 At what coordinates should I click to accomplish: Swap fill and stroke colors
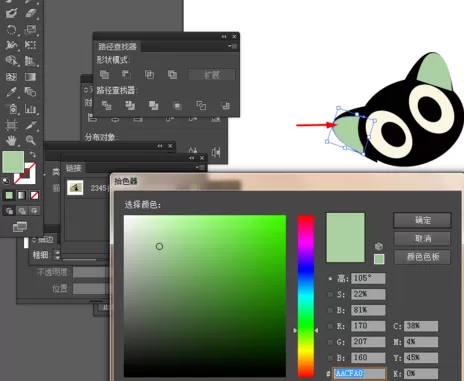click(x=33, y=154)
